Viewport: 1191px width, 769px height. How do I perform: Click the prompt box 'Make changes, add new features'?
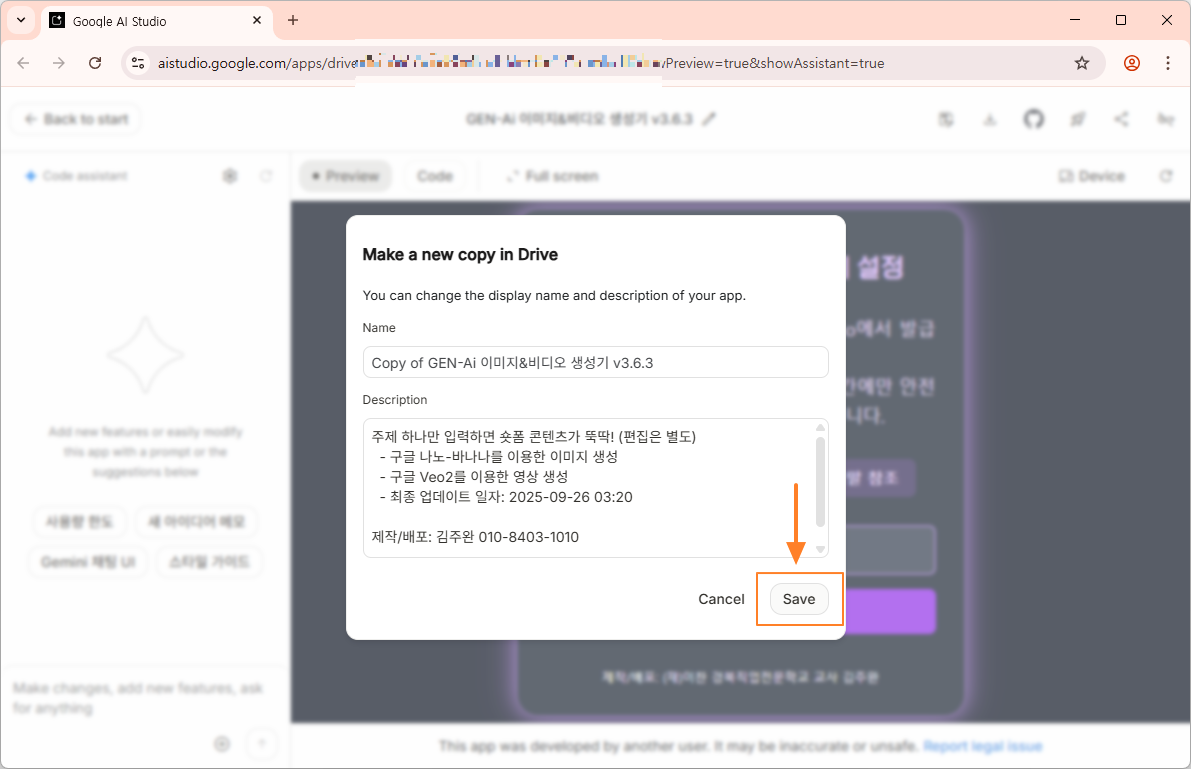click(x=138, y=698)
